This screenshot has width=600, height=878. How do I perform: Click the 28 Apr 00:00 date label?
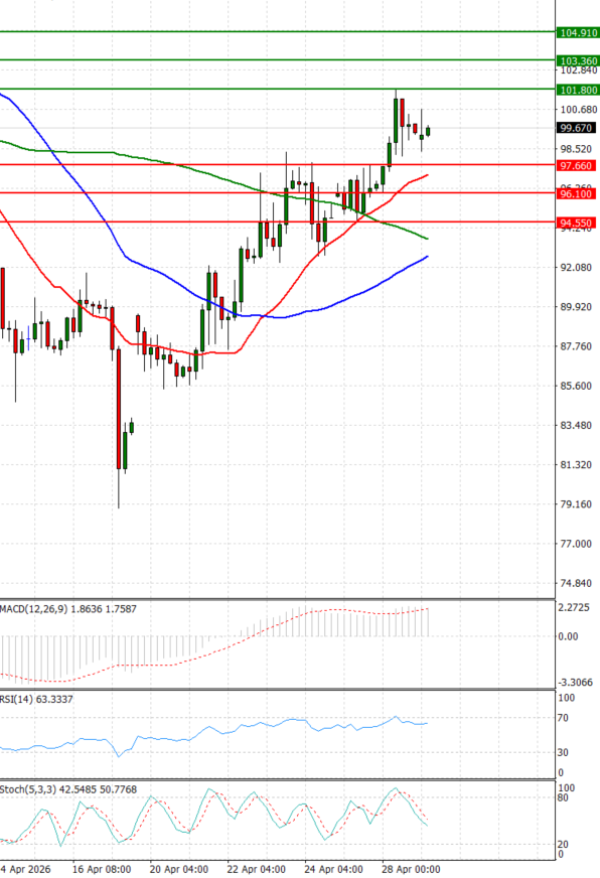click(x=412, y=869)
